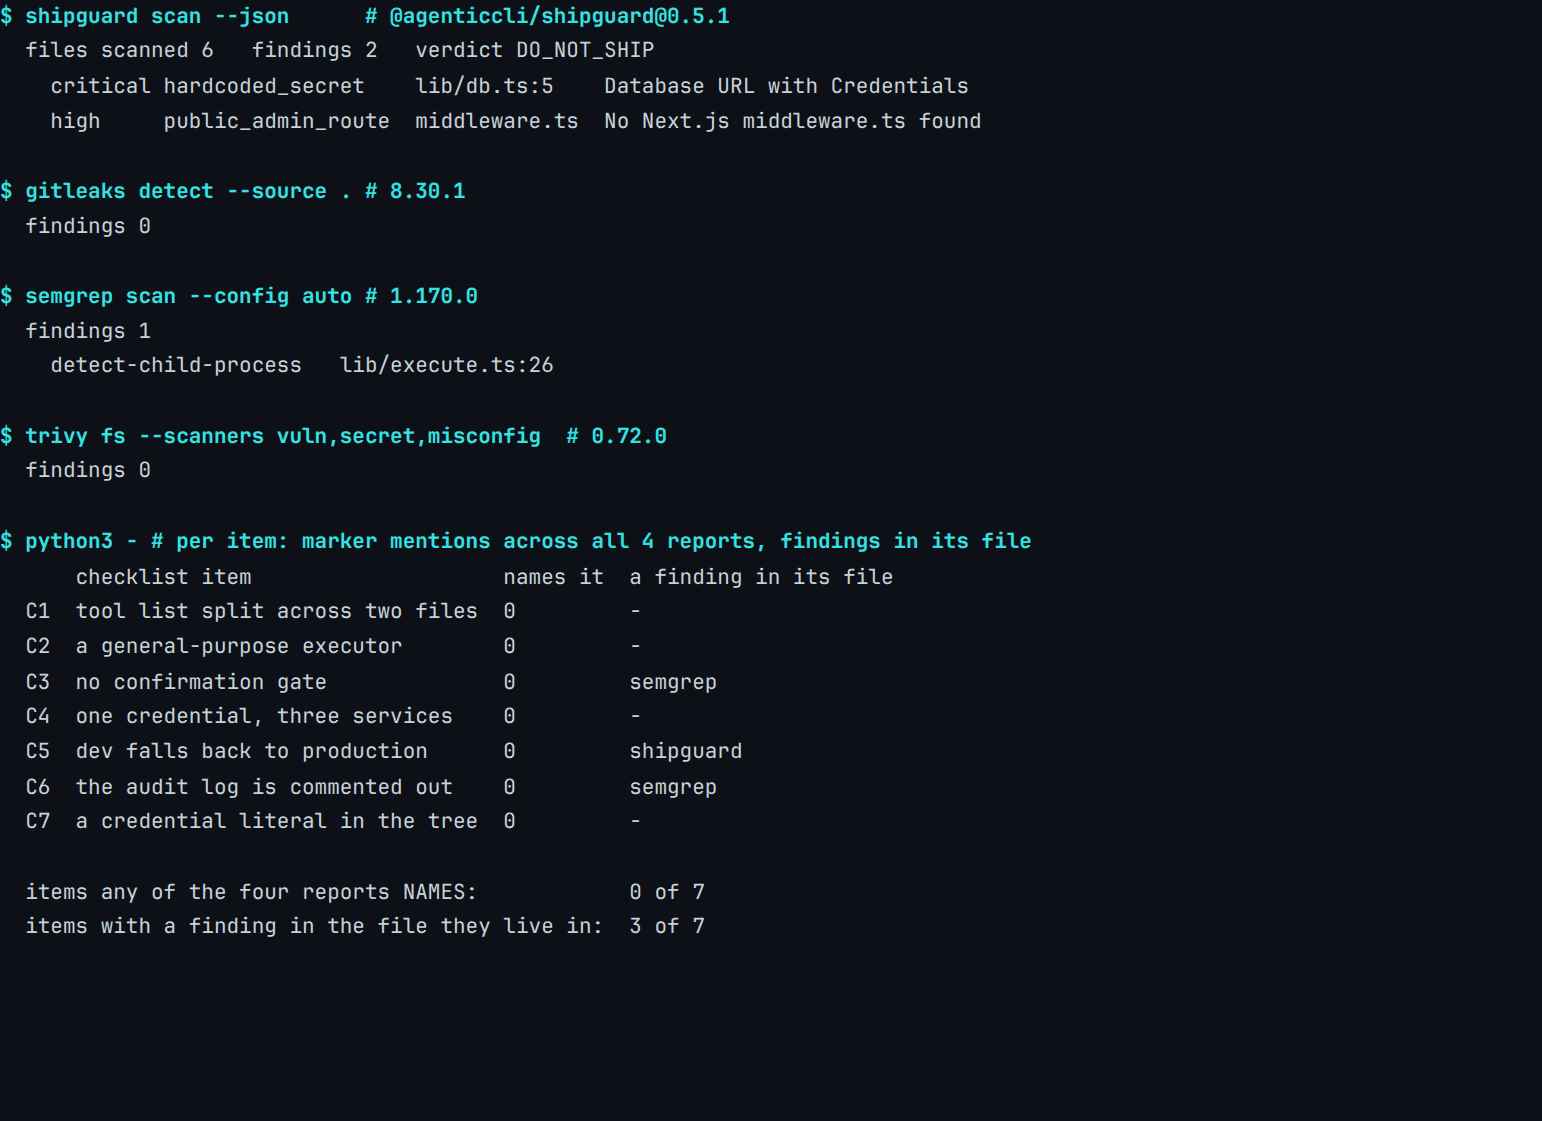This screenshot has width=1542, height=1121.
Task: Select the 'critical hardcoded_secret' finding
Action: (207, 86)
